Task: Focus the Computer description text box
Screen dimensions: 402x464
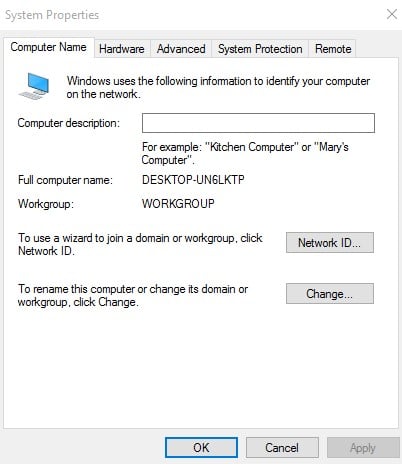Action: coord(258,123)
